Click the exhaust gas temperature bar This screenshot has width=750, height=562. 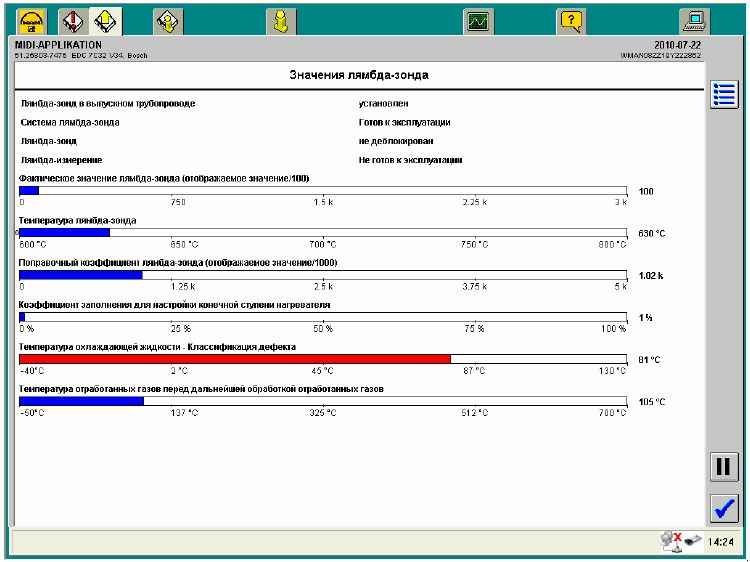pos(81,401)
